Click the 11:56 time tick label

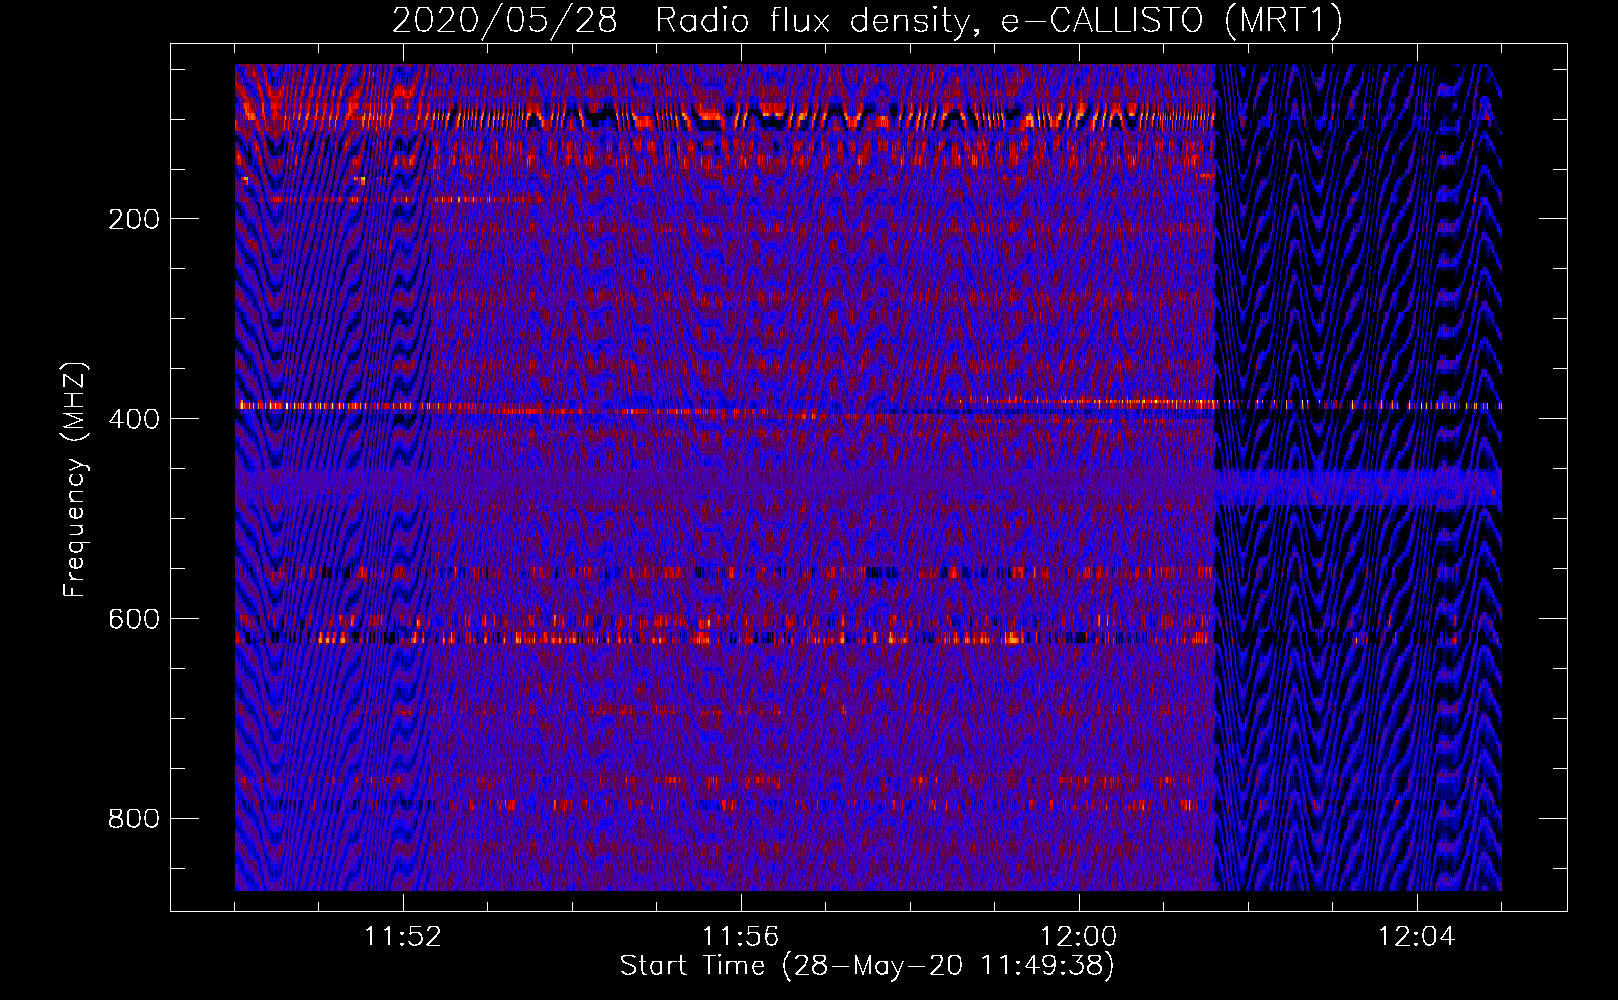click(x=740, y=937)
